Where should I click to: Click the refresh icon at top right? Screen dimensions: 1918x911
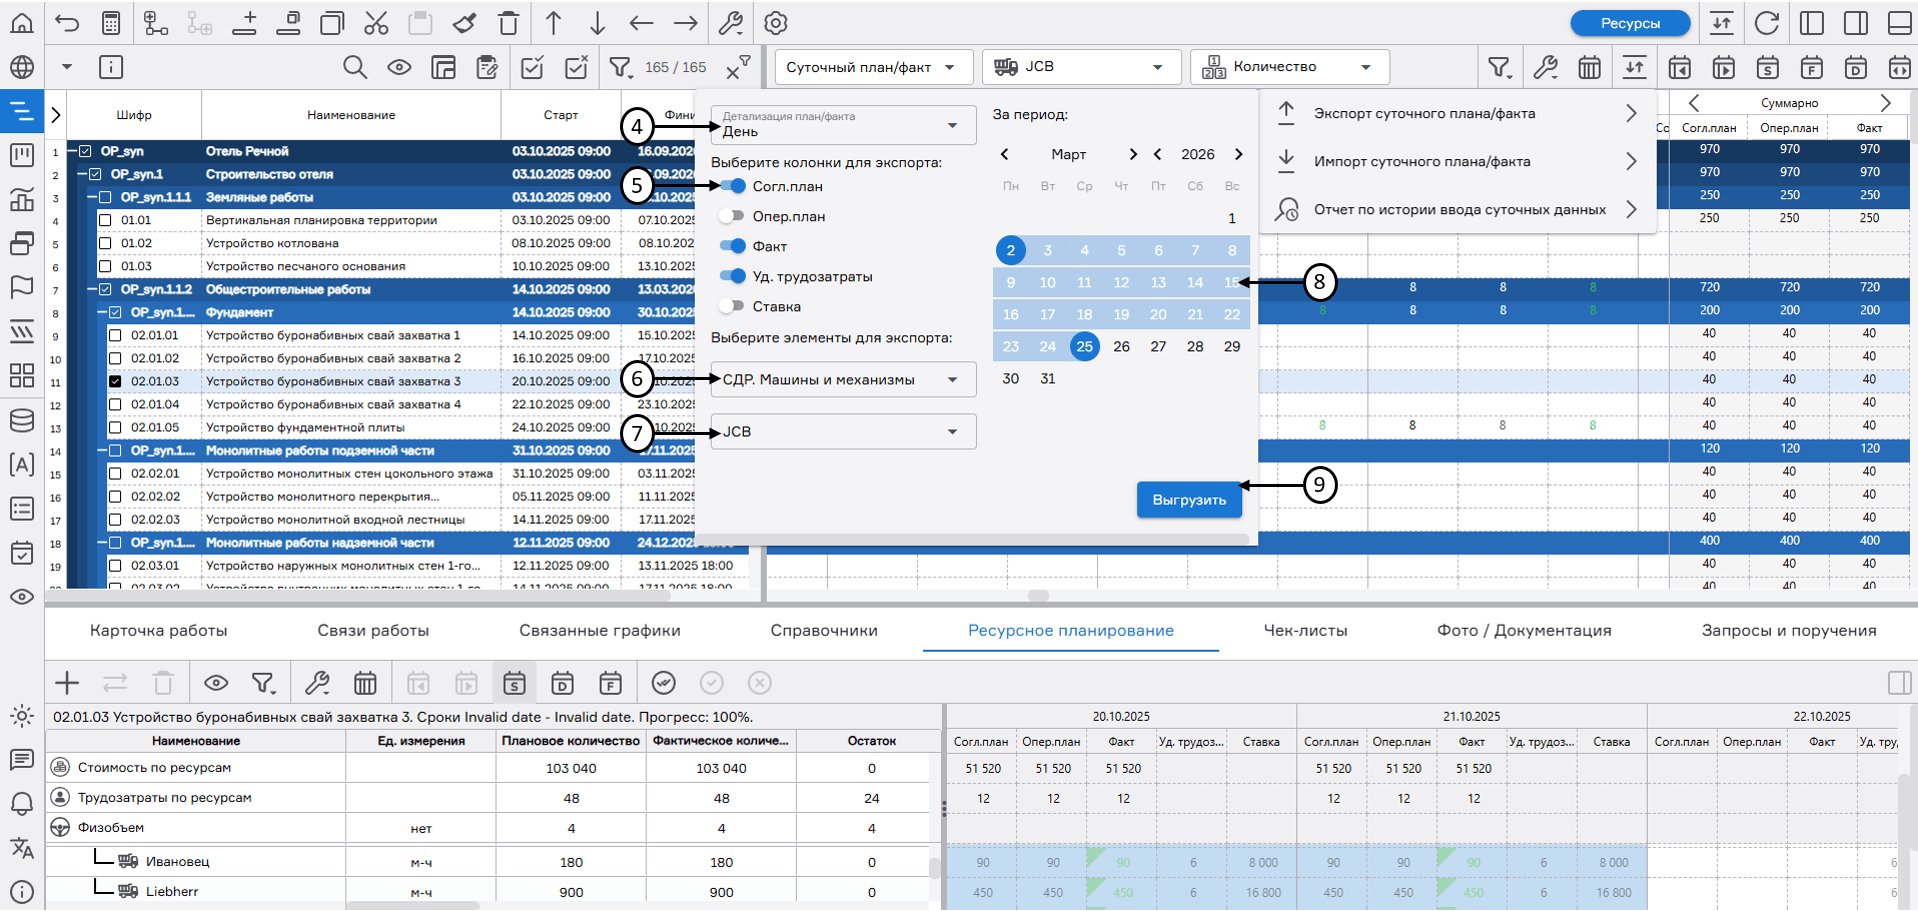(x=1767, y=23)
